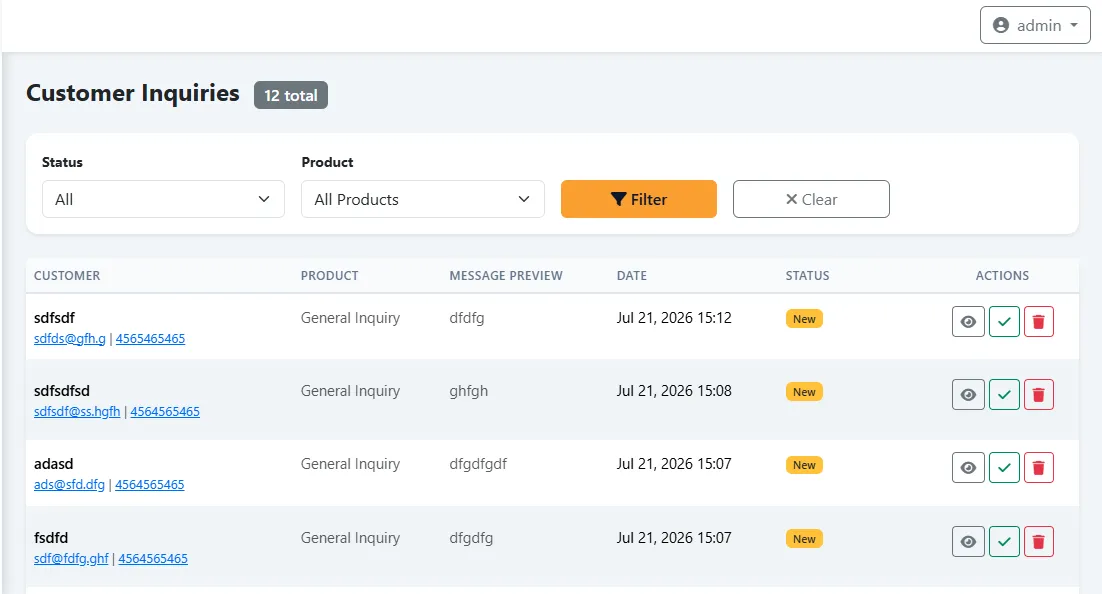Viewport: 1102px width, 594px height.
Task: Mark fsdfd inquiry as resolved
Action: click(x=1004, y=542)
